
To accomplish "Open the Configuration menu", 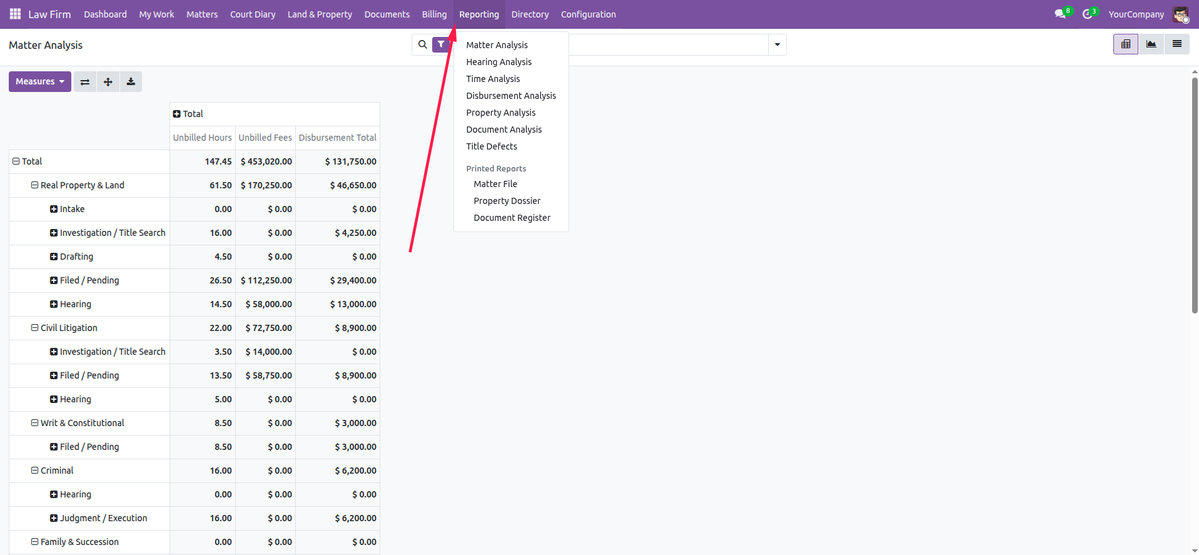I will click(x=588, y=15).
